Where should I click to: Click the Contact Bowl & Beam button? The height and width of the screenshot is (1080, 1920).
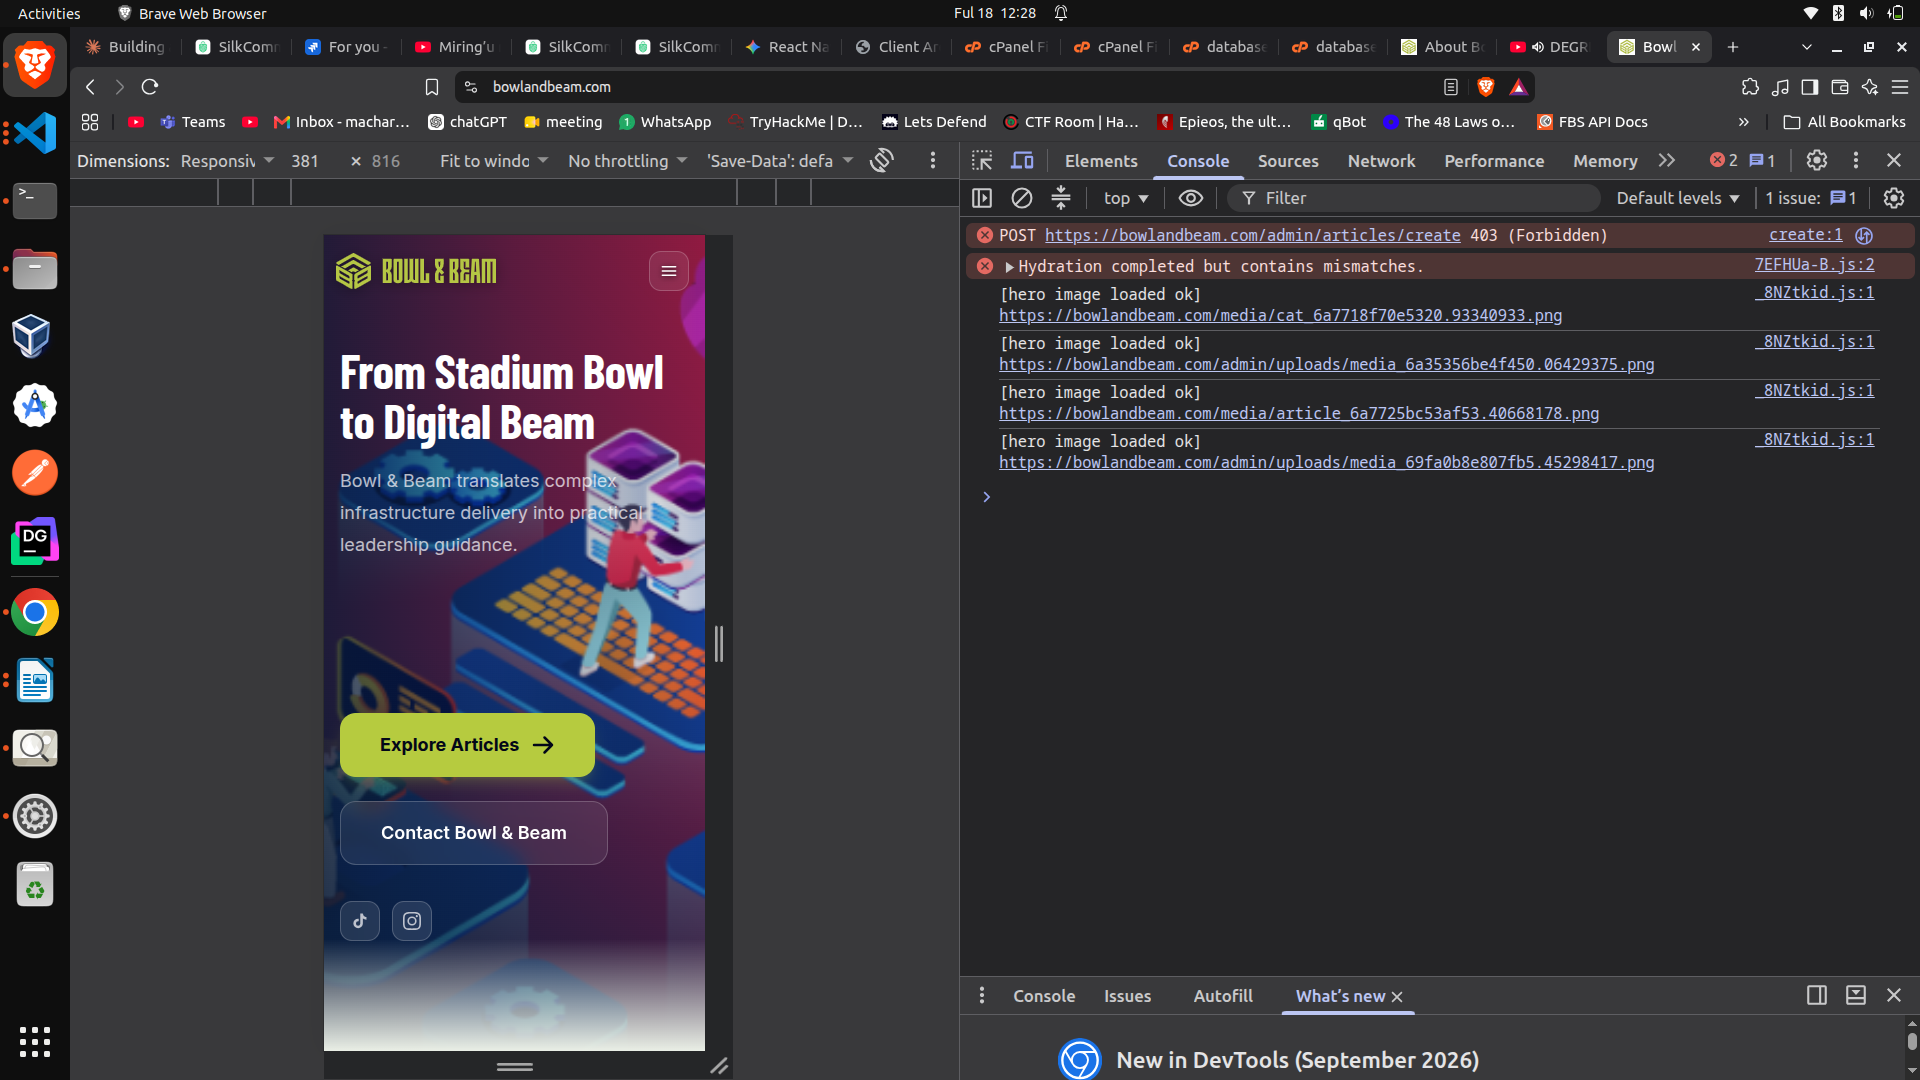pyautogui.click(x=473, y=833)
